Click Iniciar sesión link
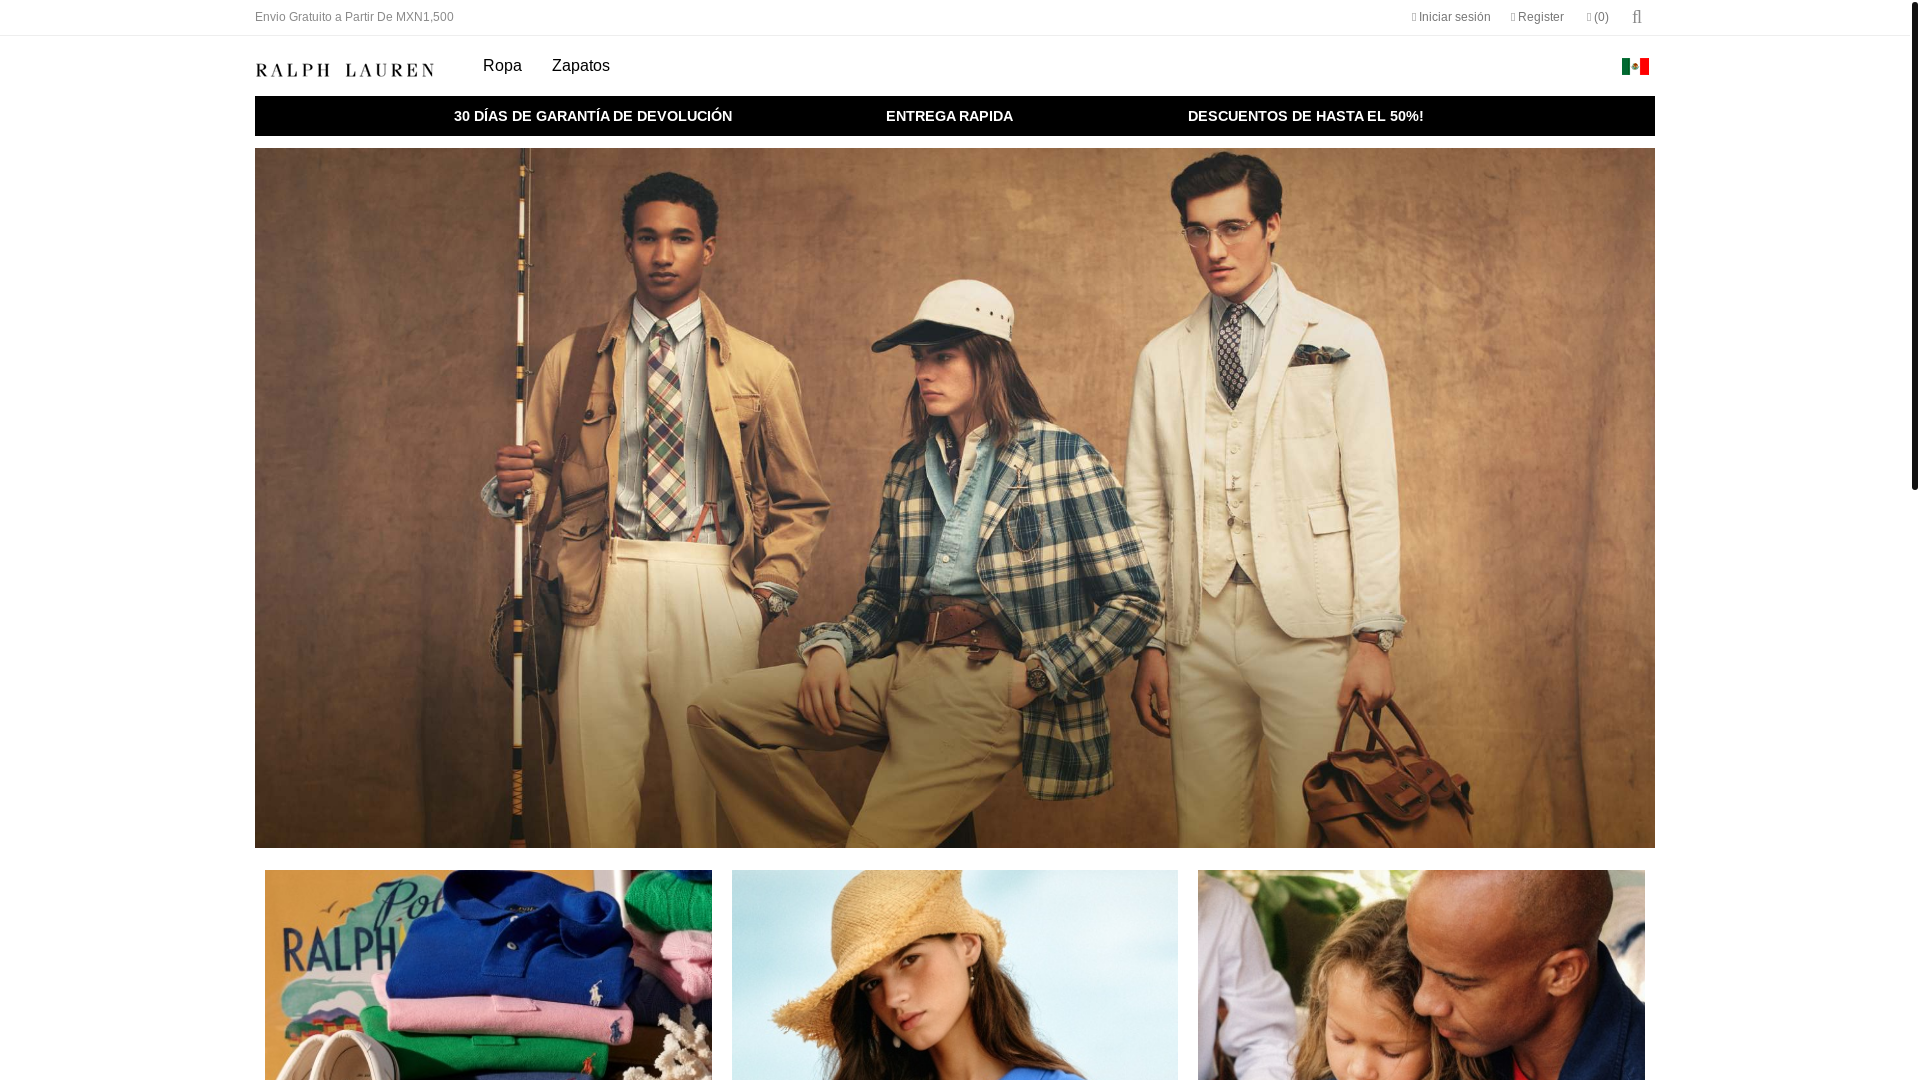Viewport: 1920px width, 1080px height. [x=1451, y=17]
